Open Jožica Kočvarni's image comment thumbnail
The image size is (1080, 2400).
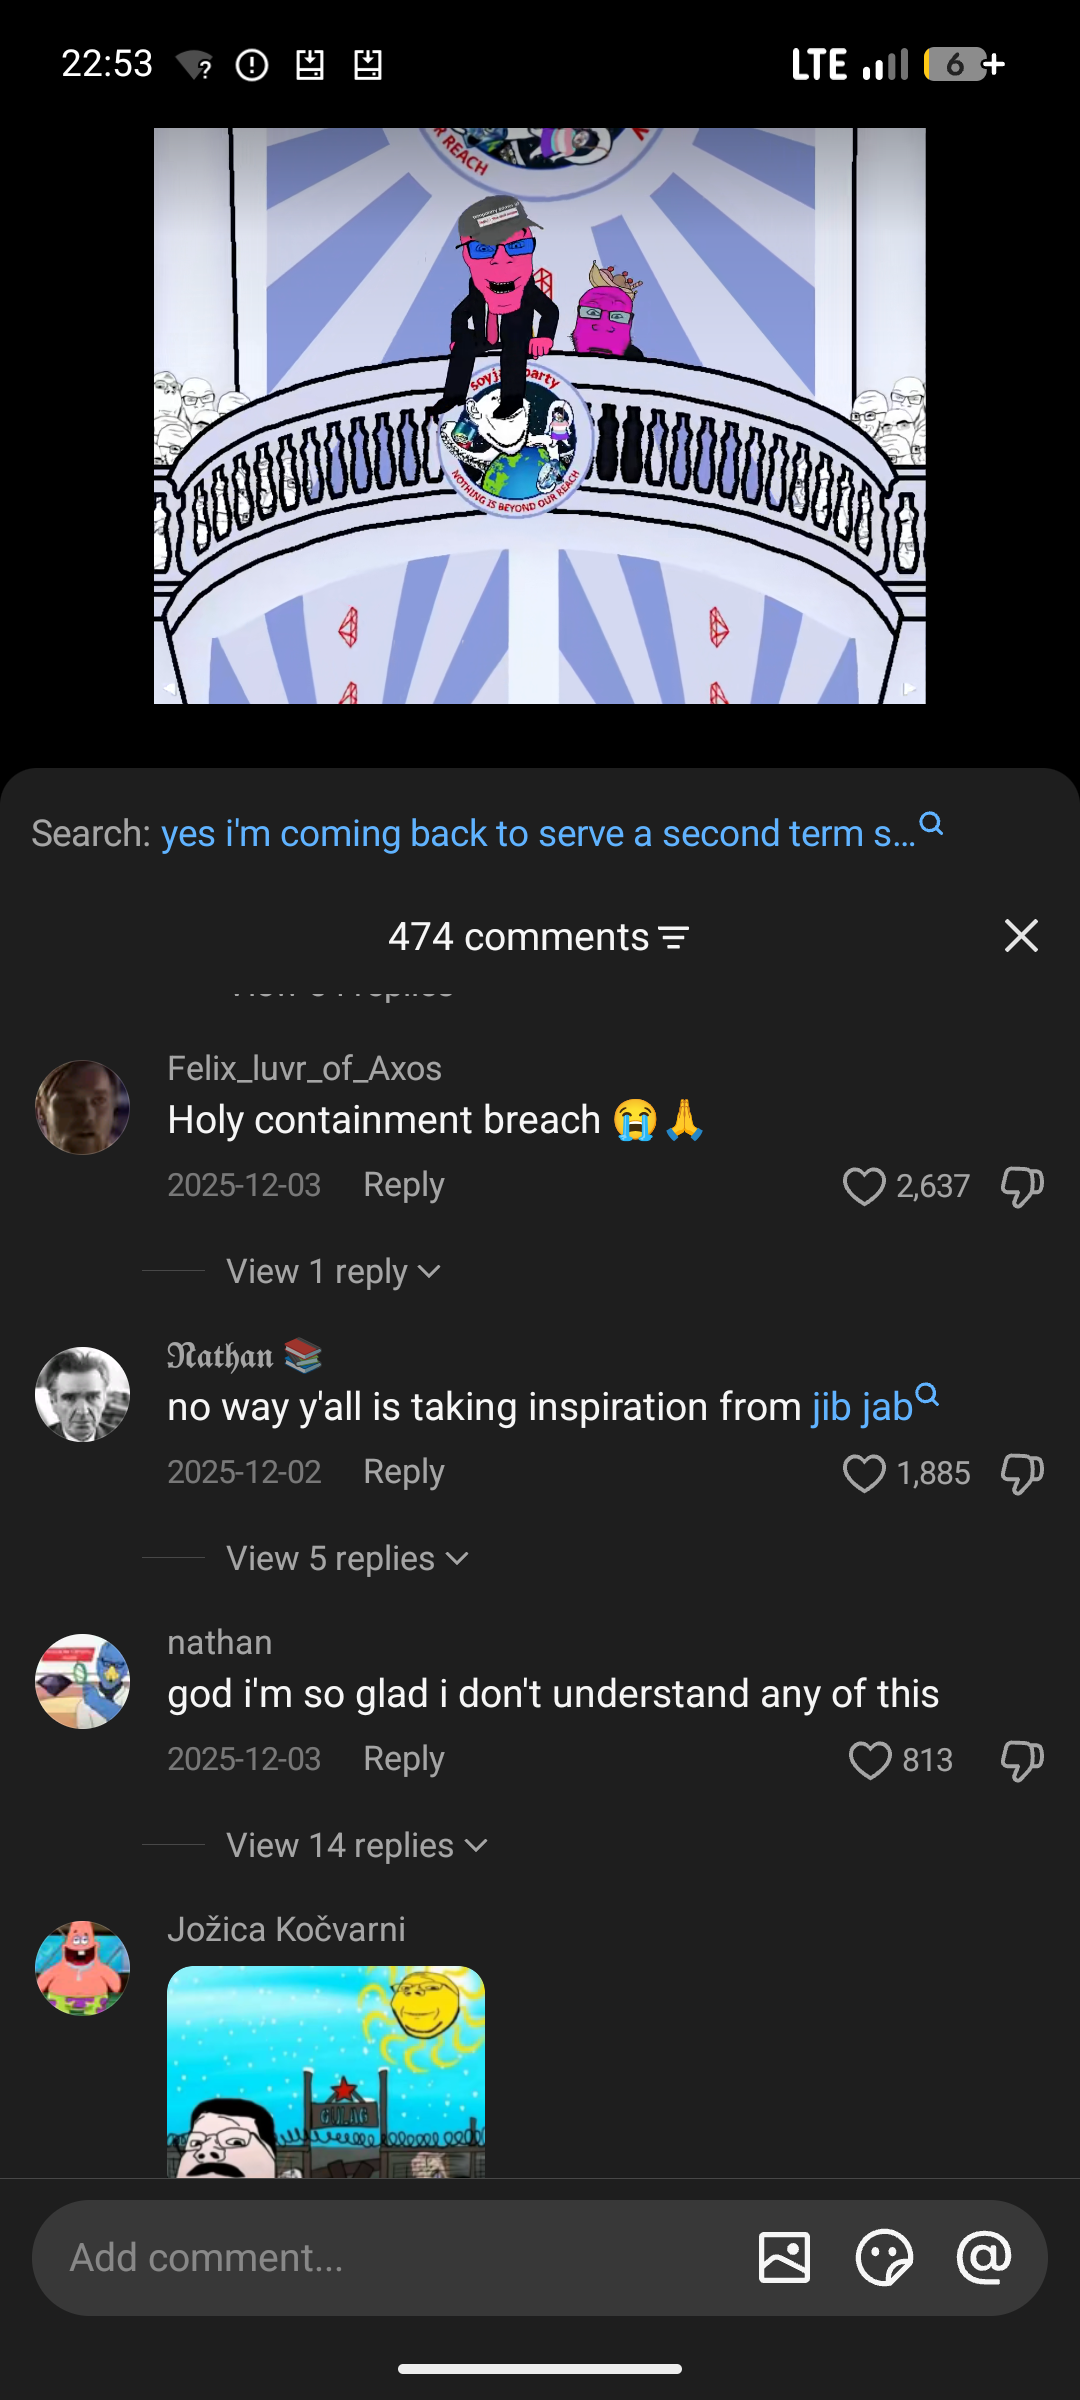click(326, 2071)
